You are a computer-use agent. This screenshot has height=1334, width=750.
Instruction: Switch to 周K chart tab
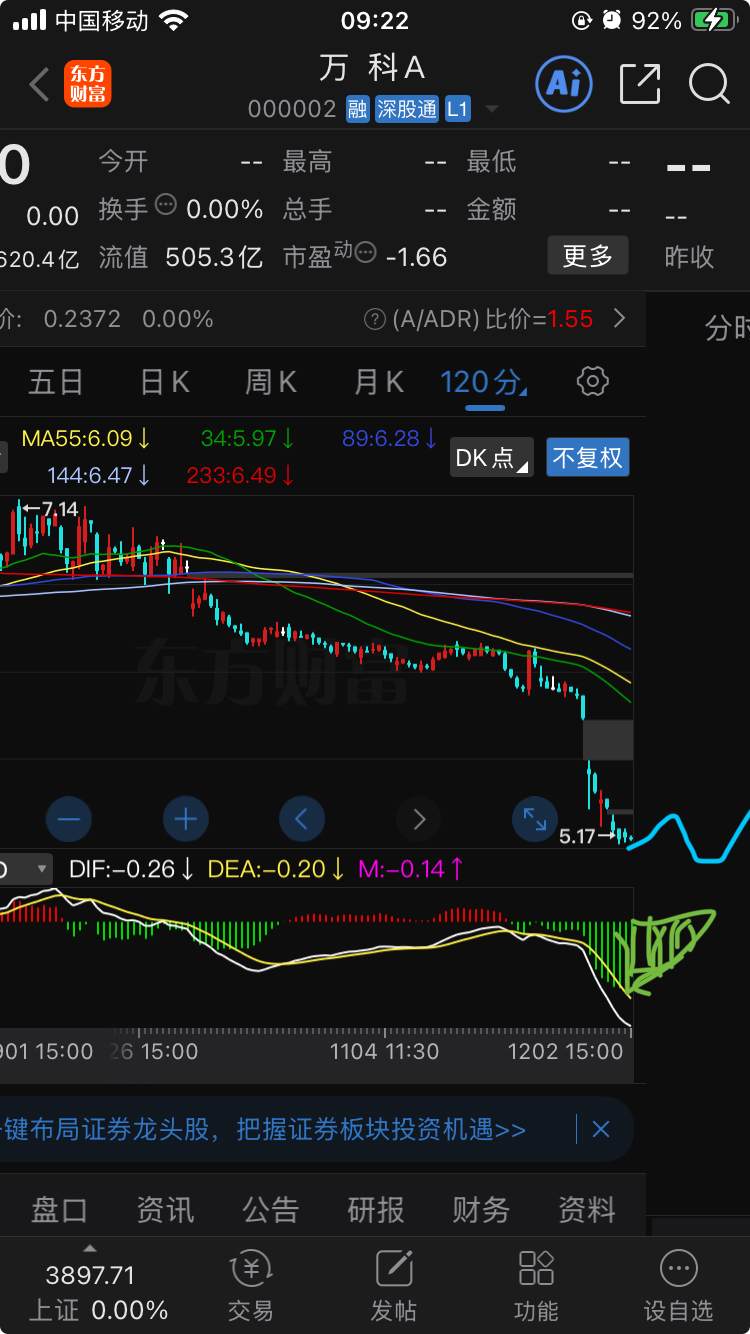[271, 381]
